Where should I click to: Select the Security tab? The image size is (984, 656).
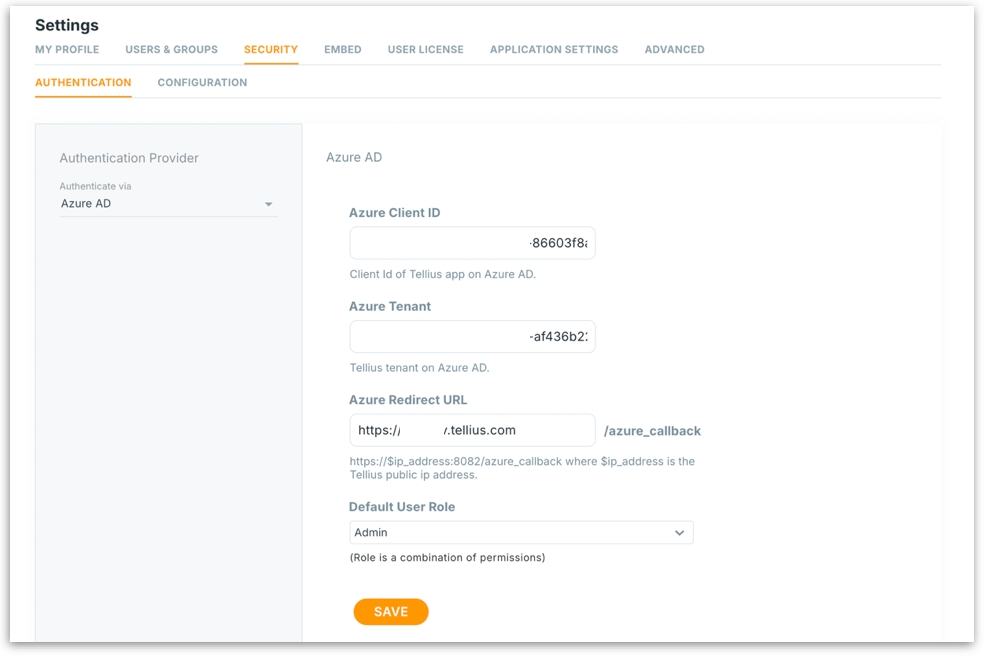(271, 49)
